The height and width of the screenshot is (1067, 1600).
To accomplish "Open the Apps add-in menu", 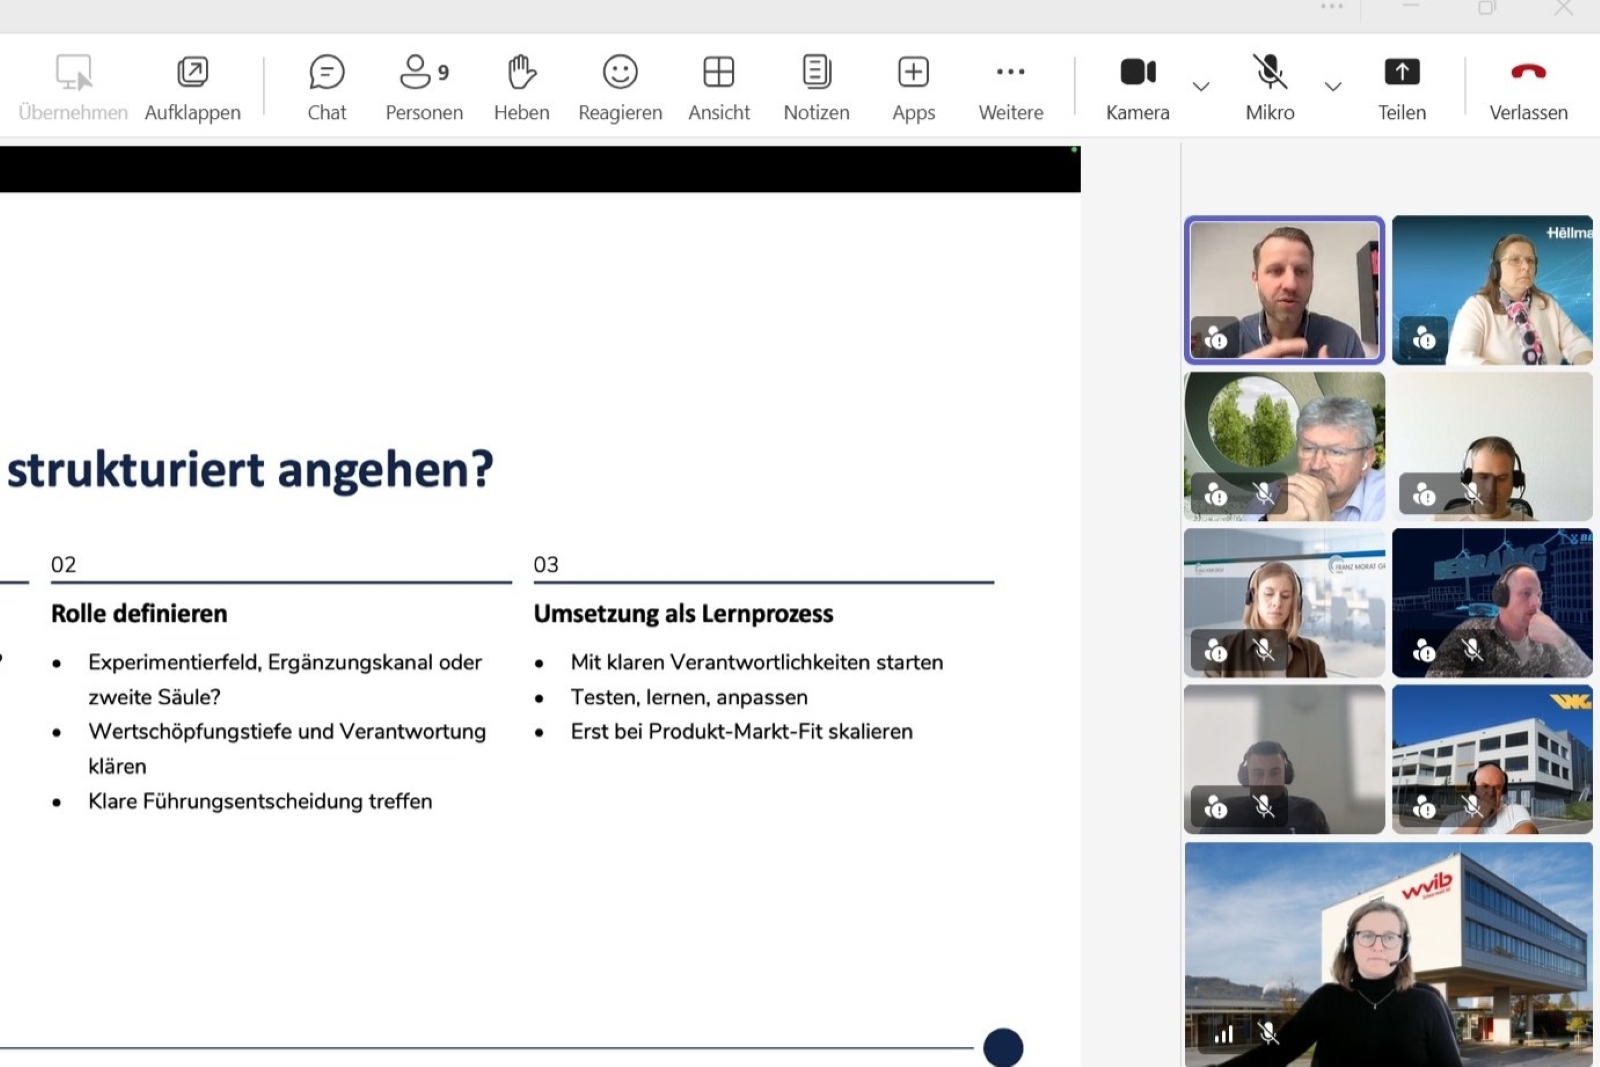I will (x=913, y=87).
